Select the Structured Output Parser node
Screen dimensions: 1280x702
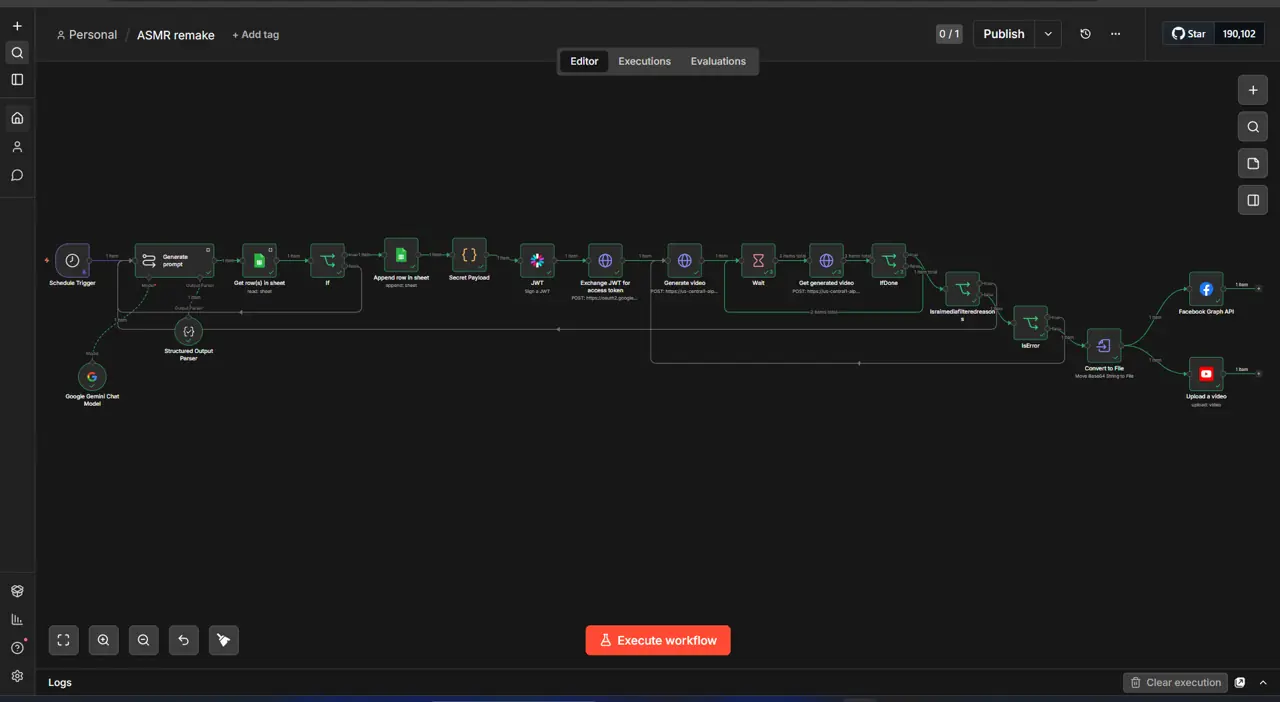click(x=188, y=330)
